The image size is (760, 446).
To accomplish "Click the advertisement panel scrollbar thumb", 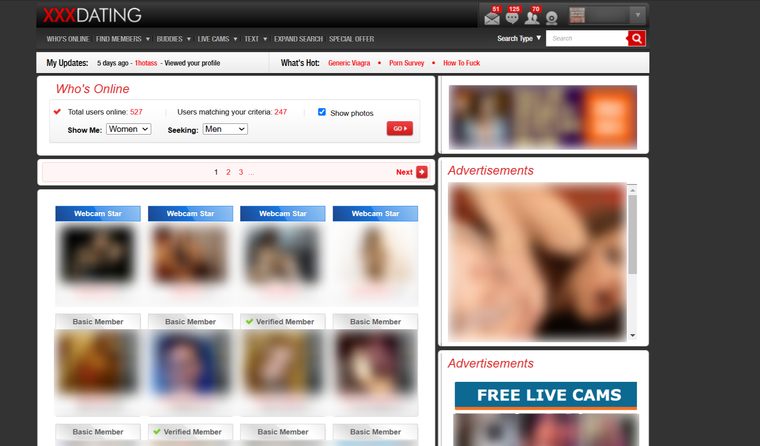I will coord(632,235).
